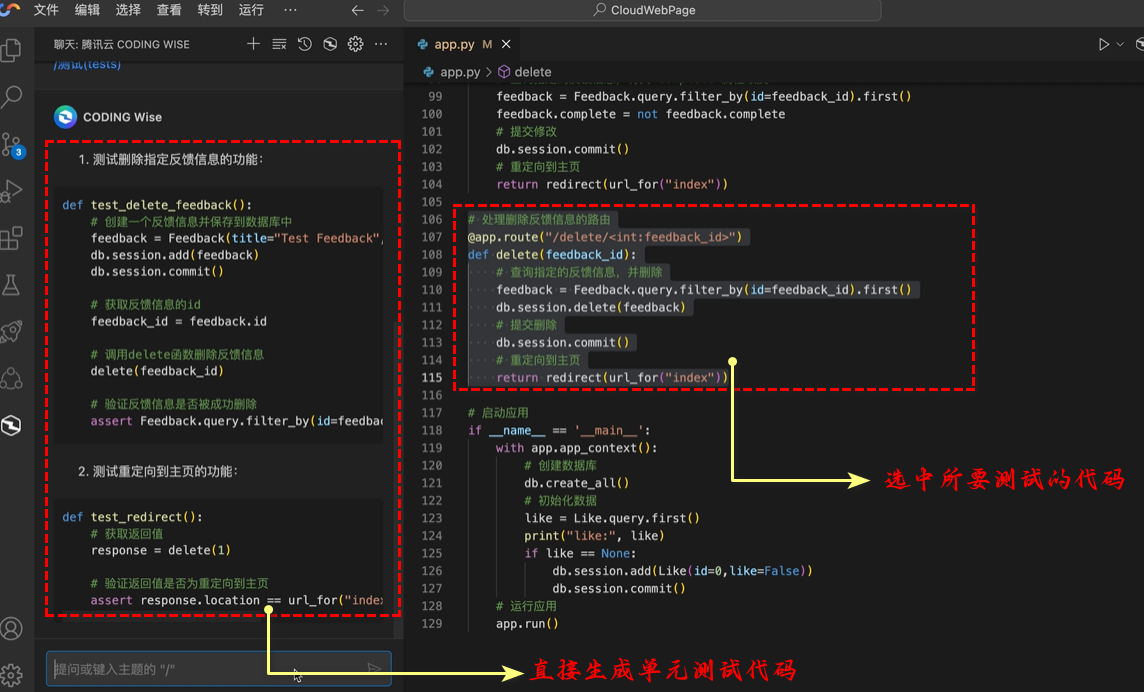This screenshot has width=1144, height=692.
Task: Open the 文件 menu
Action: point(46,9)
